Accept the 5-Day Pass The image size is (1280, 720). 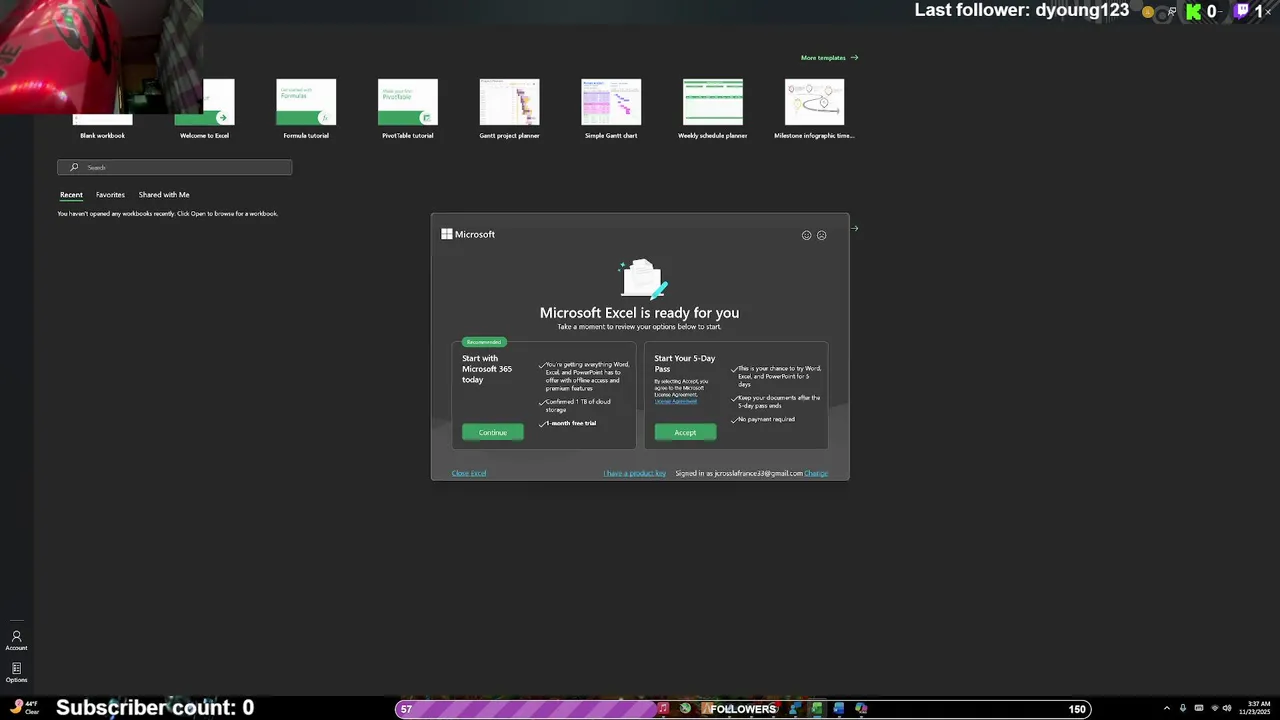coord(685,432)
